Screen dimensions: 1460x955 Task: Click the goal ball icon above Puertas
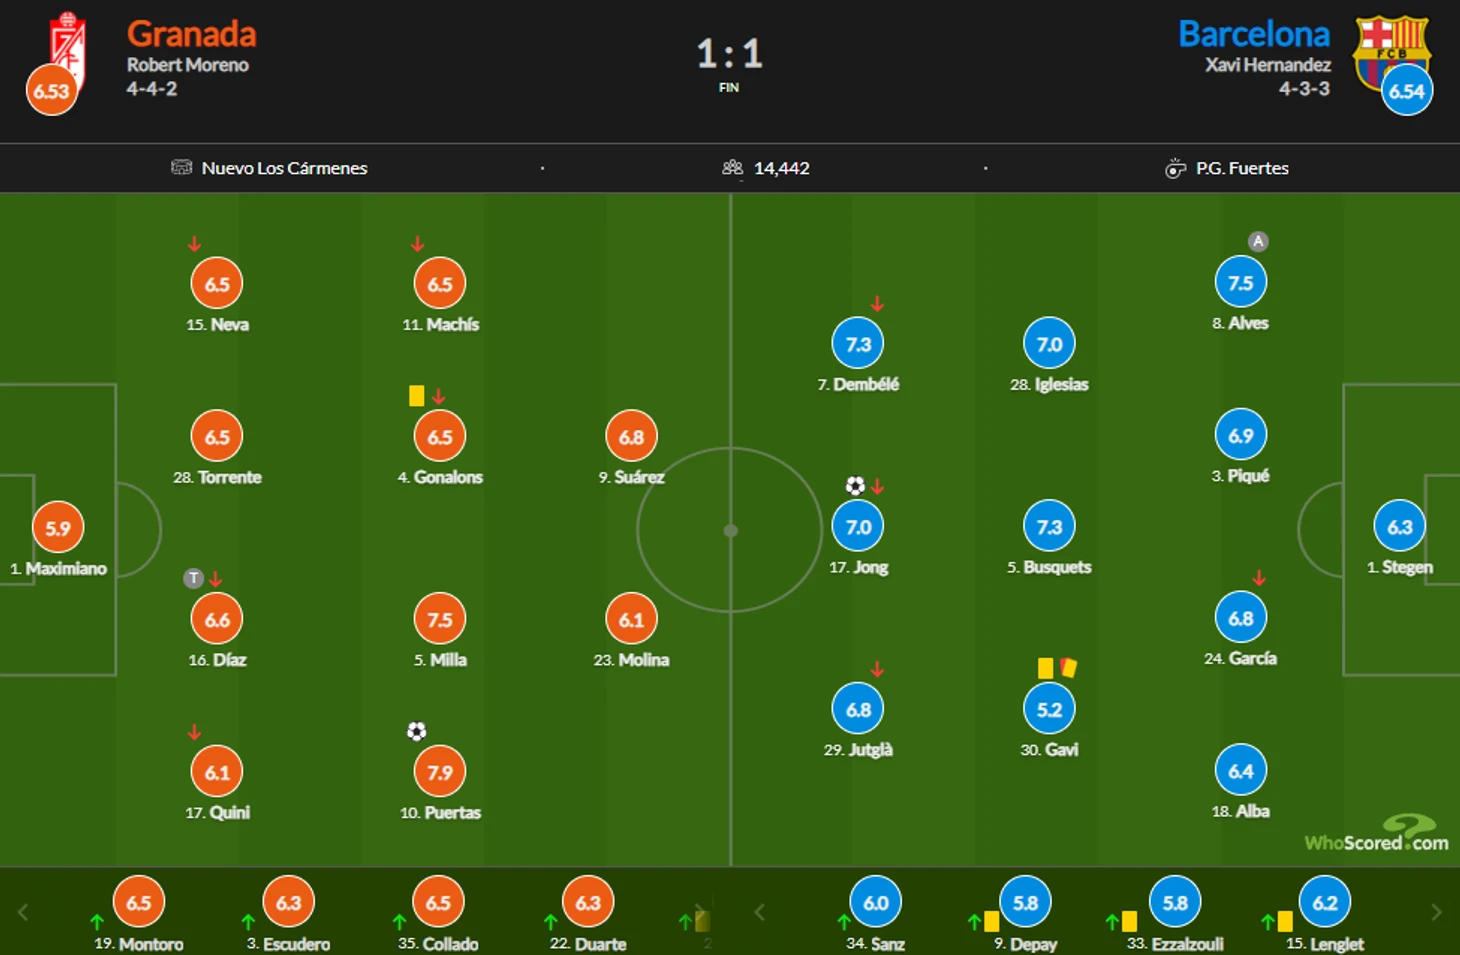[416, 731]
